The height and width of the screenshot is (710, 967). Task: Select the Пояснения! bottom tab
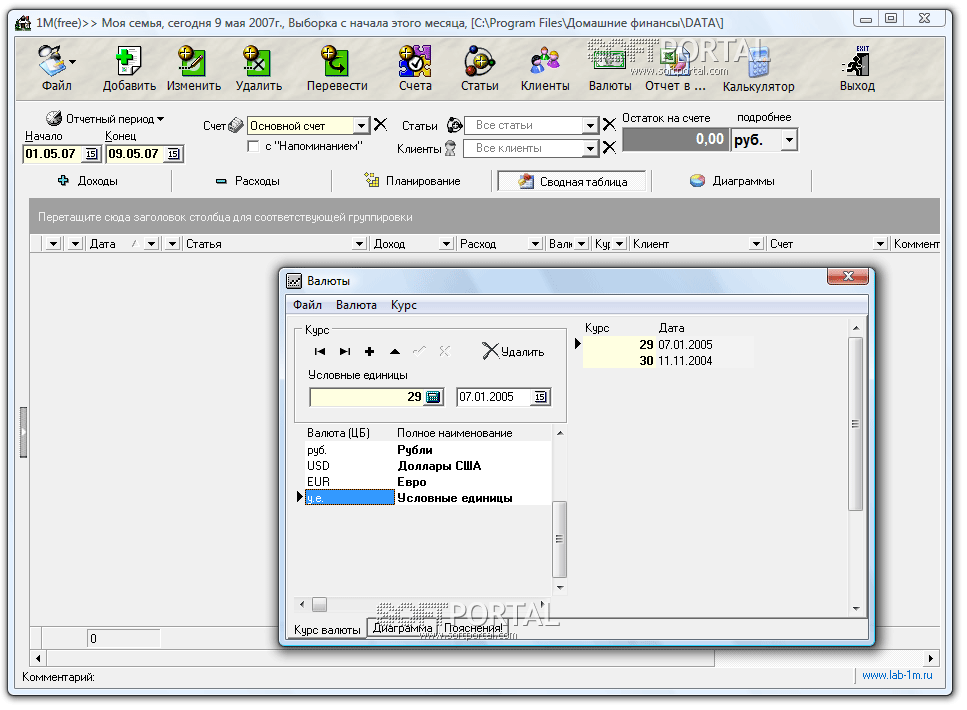point(473,628)
